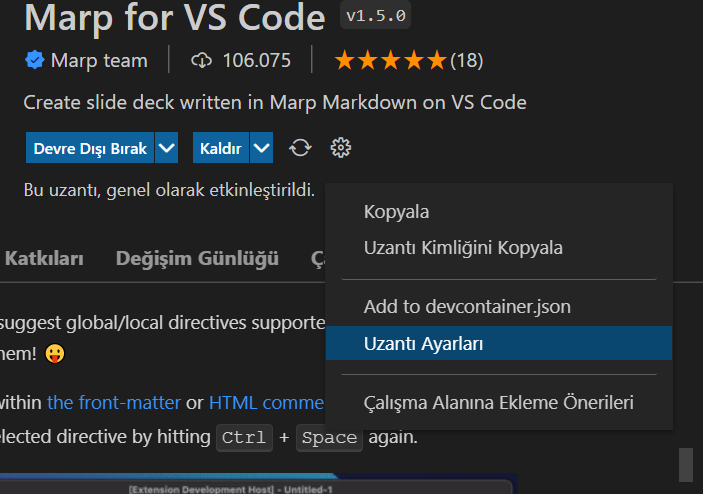Open the Katkıları tab
This screenshot has width=703, height=494.
(x=44, y=259)
